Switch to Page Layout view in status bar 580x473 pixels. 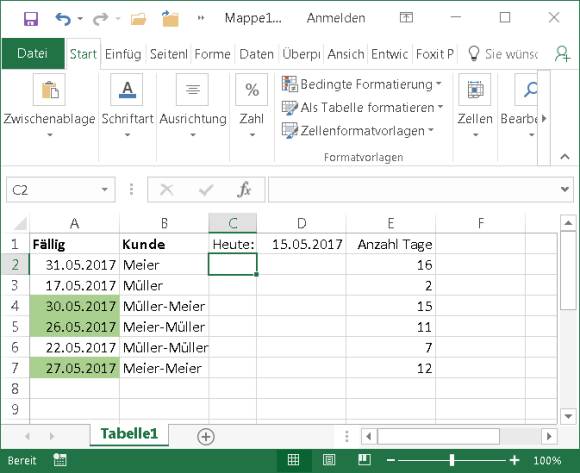[329, 460]
